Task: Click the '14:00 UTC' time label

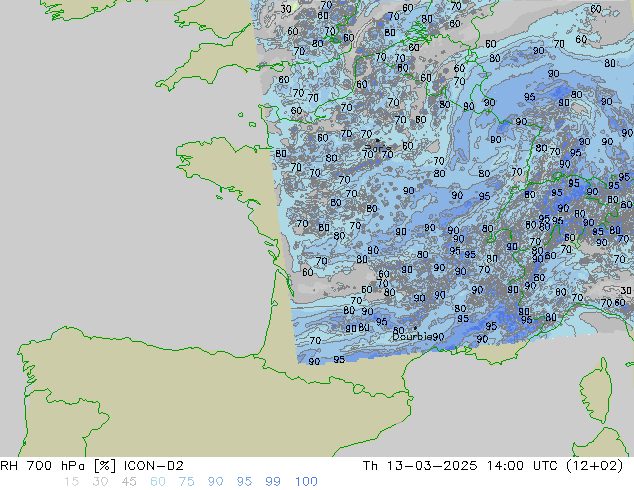Action: click(x=523, y=466)
